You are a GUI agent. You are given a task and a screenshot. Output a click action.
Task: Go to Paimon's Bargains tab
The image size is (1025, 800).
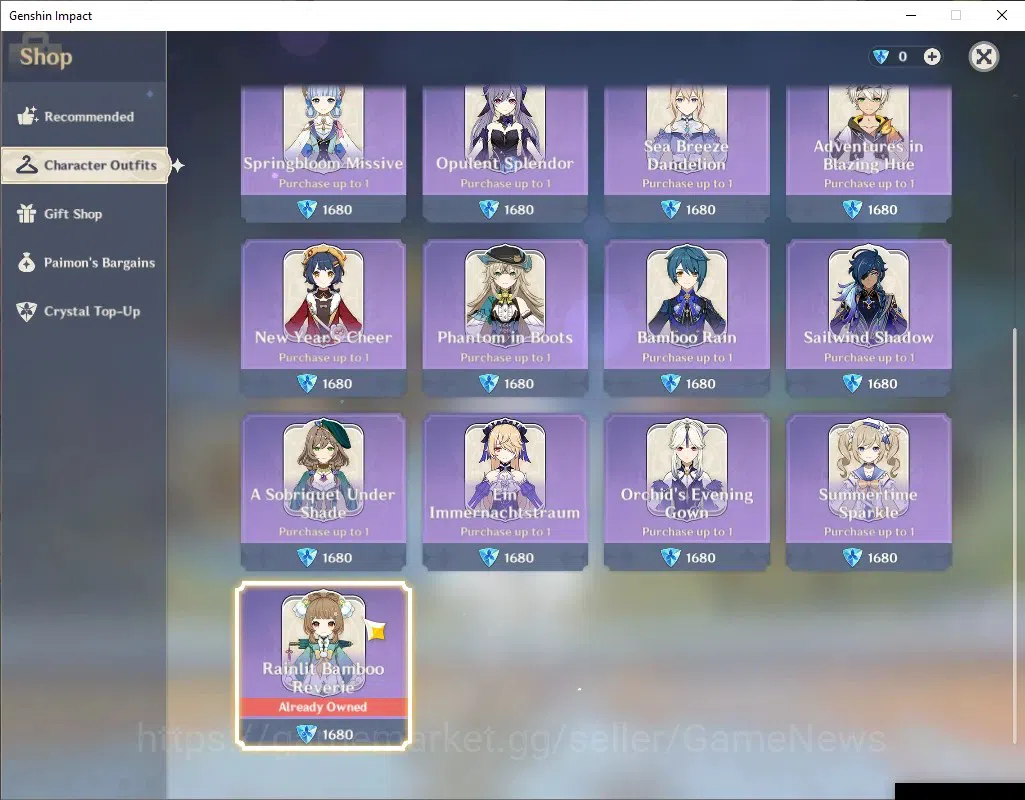tap(84, 263)
